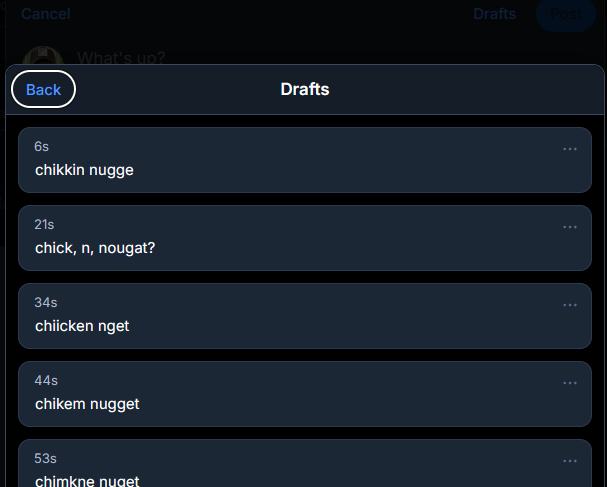Open the 'chikkin nugge' draft
Viewport: 607px width, 487px height.
(x=305, y=160)
